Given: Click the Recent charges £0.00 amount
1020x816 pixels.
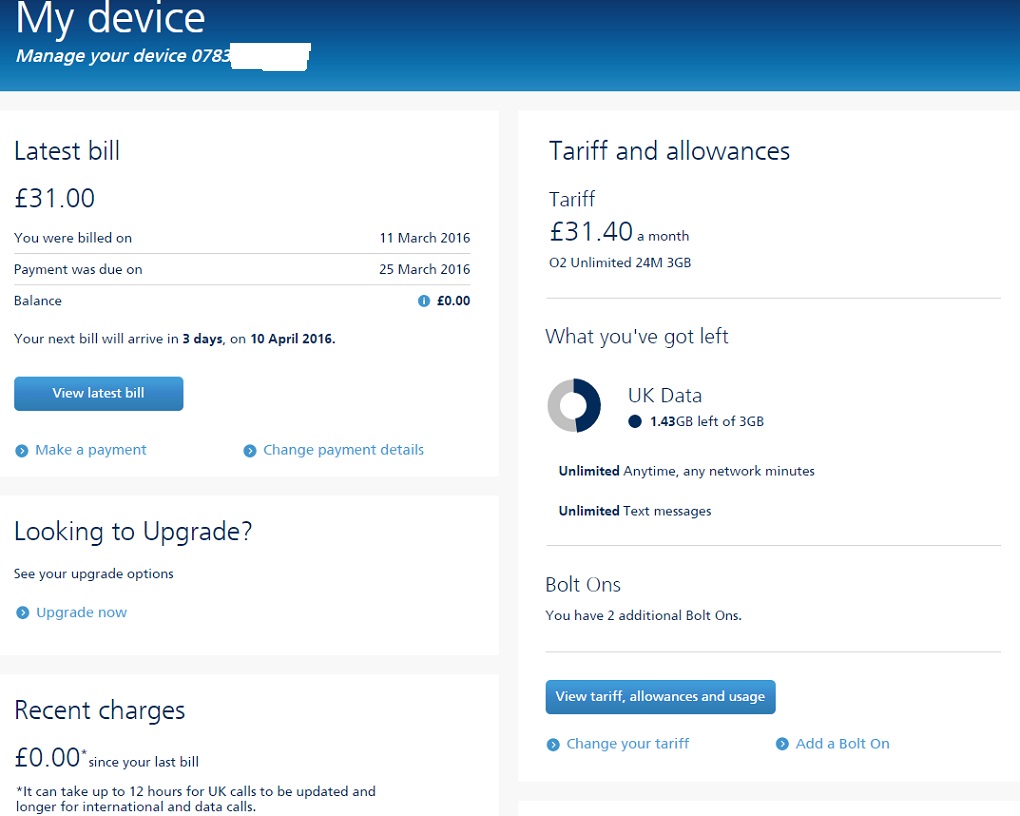Looking at the screenshot, I should click(47, 758).
